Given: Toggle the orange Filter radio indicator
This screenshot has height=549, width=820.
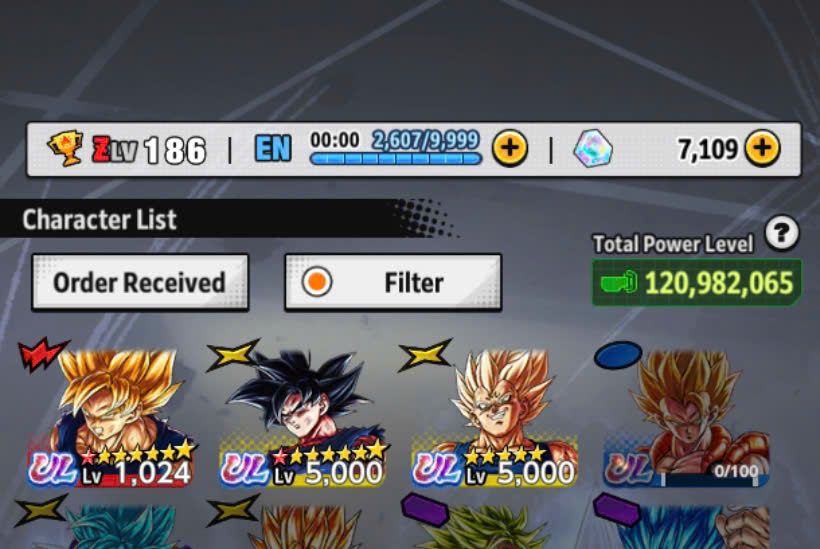Looking at the screenshot, I should [x=316, y=282].
